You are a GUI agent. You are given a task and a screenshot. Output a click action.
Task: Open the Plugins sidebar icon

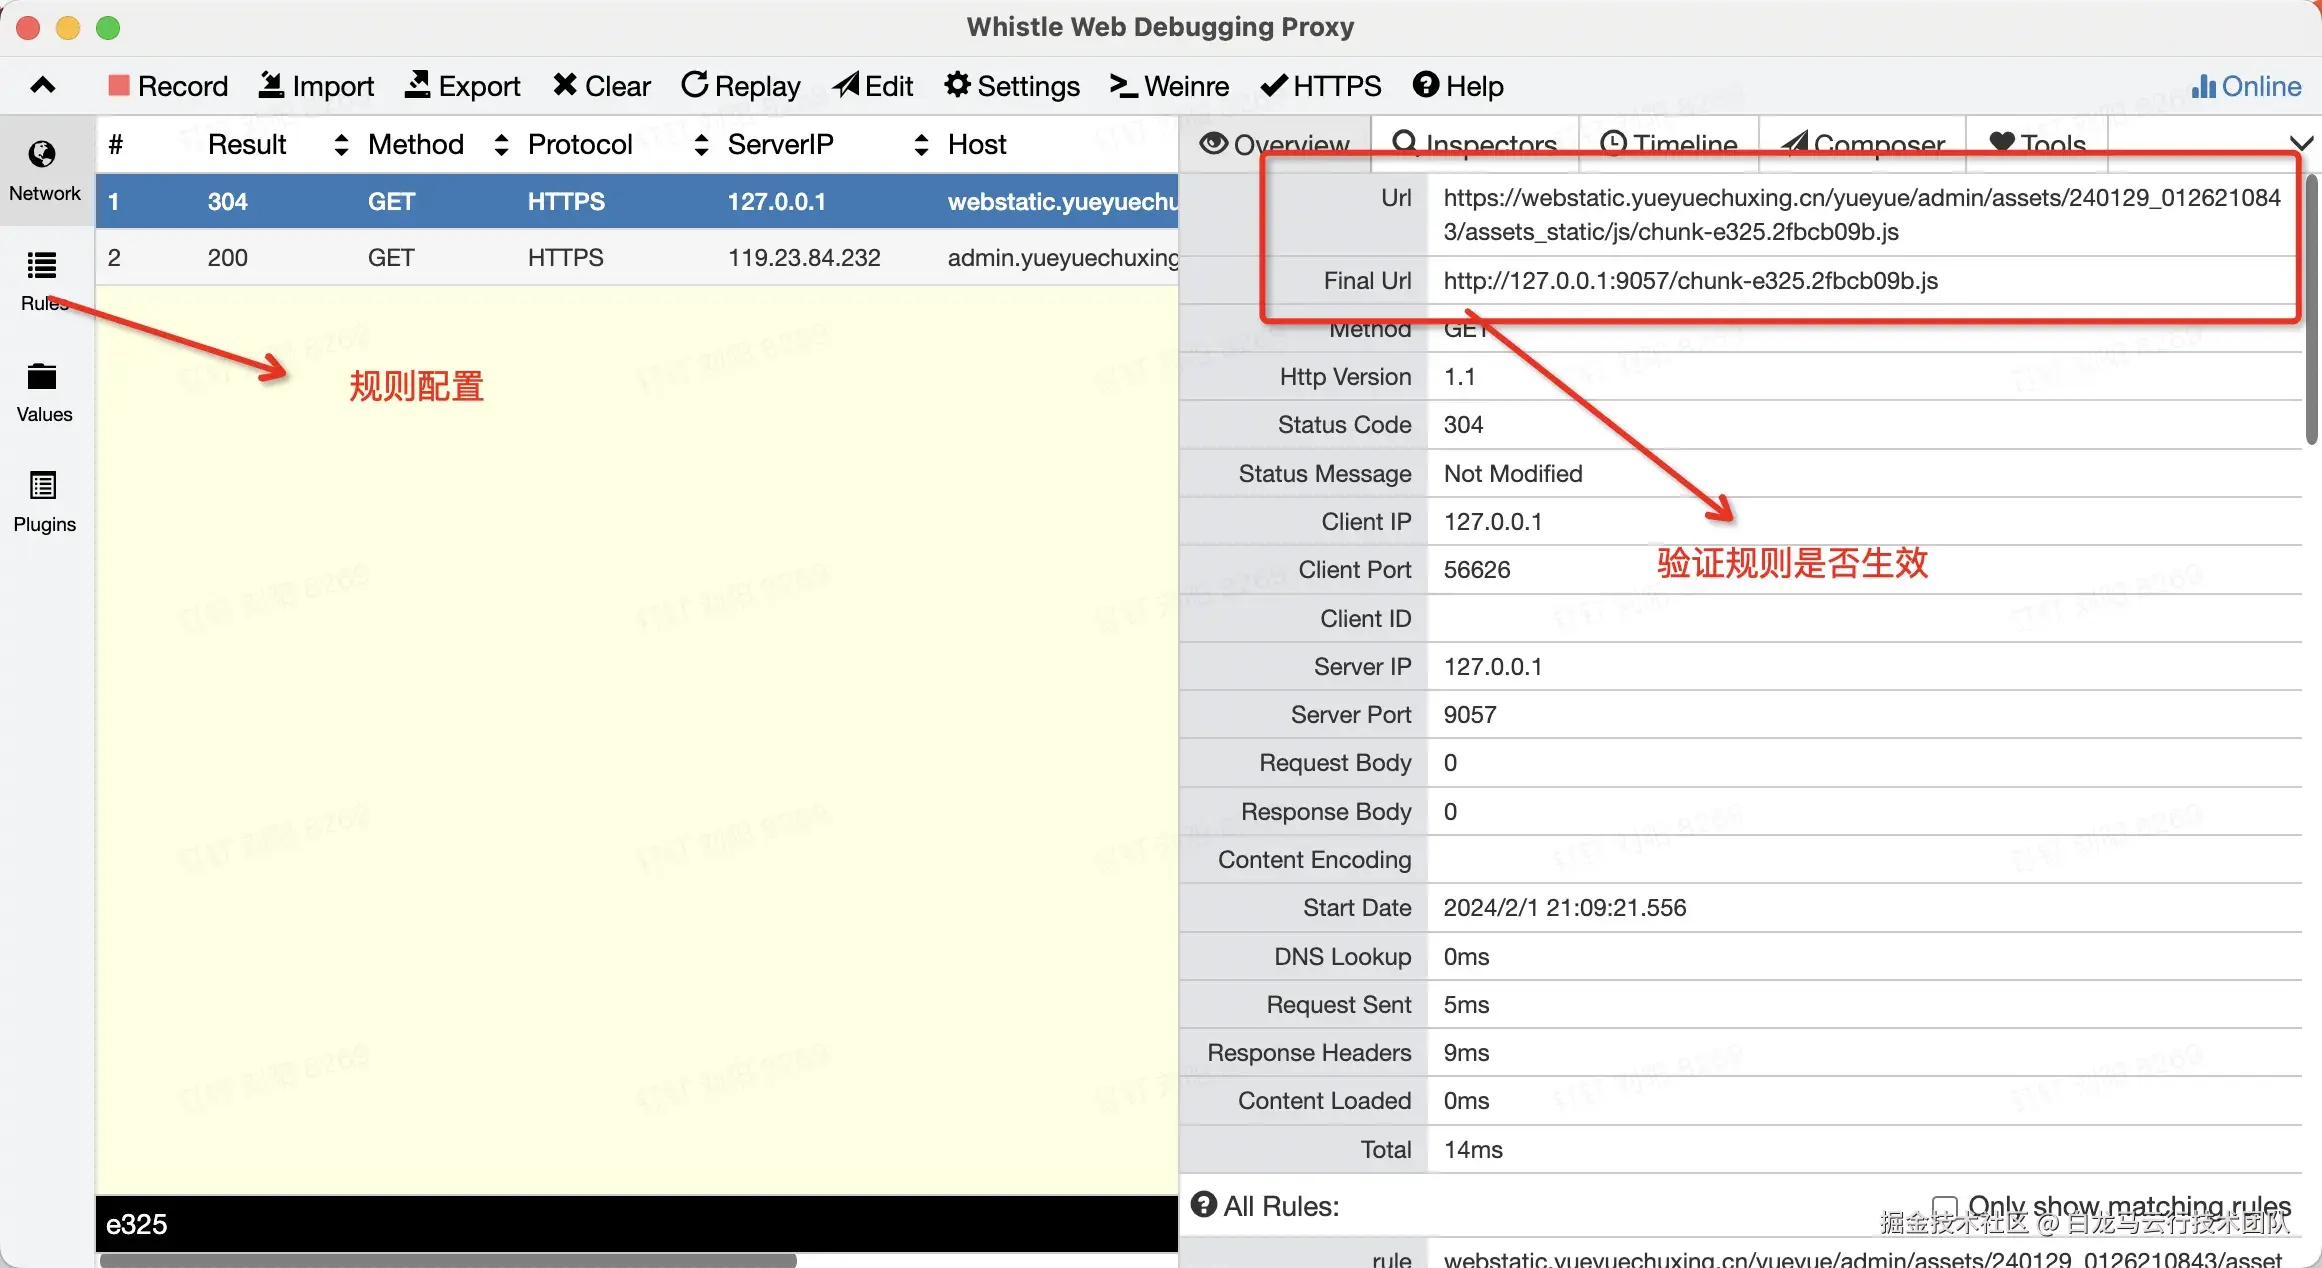pos(42,487)
